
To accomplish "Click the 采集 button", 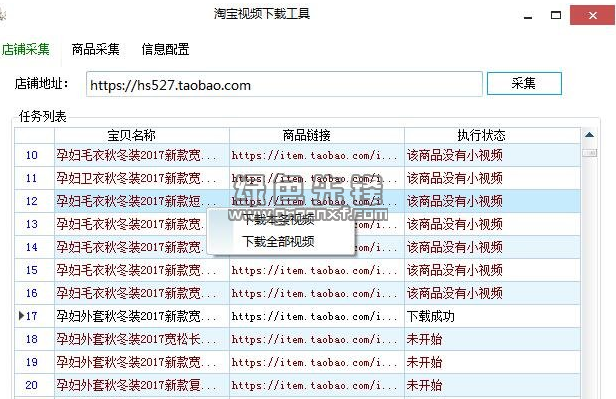I will click(524, 83).
